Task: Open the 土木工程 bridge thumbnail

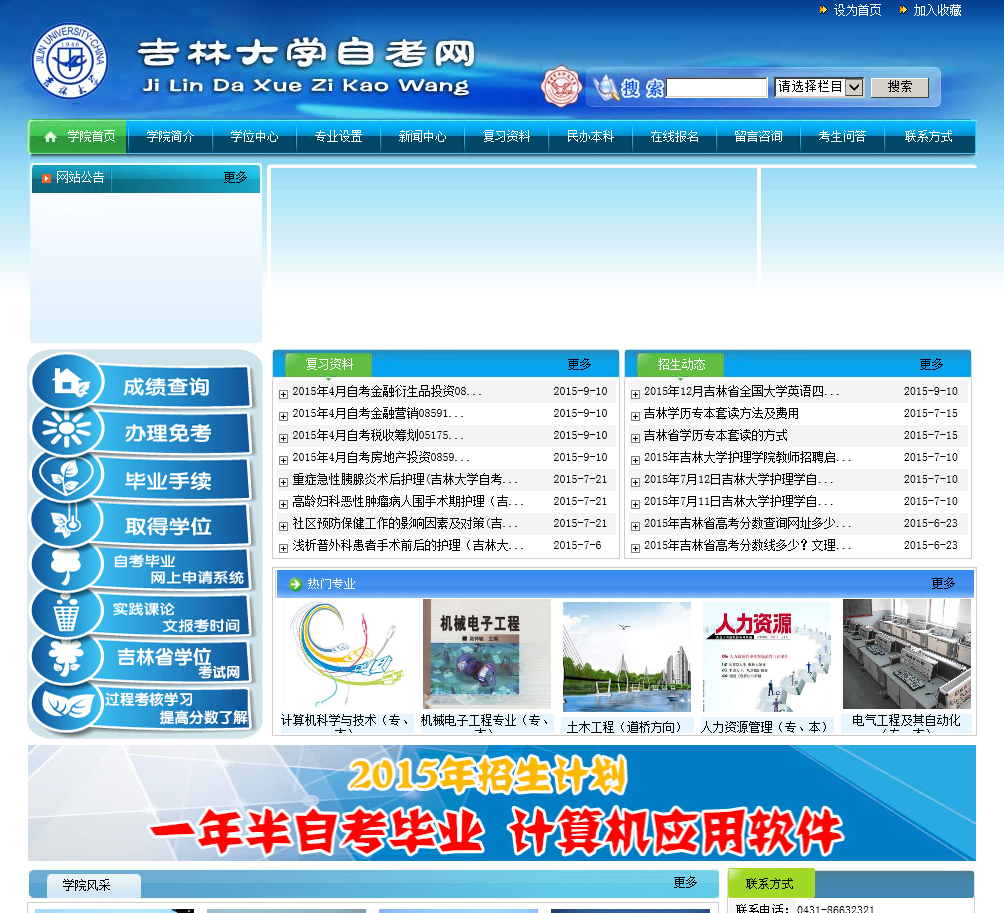Action: pos(627,657)
